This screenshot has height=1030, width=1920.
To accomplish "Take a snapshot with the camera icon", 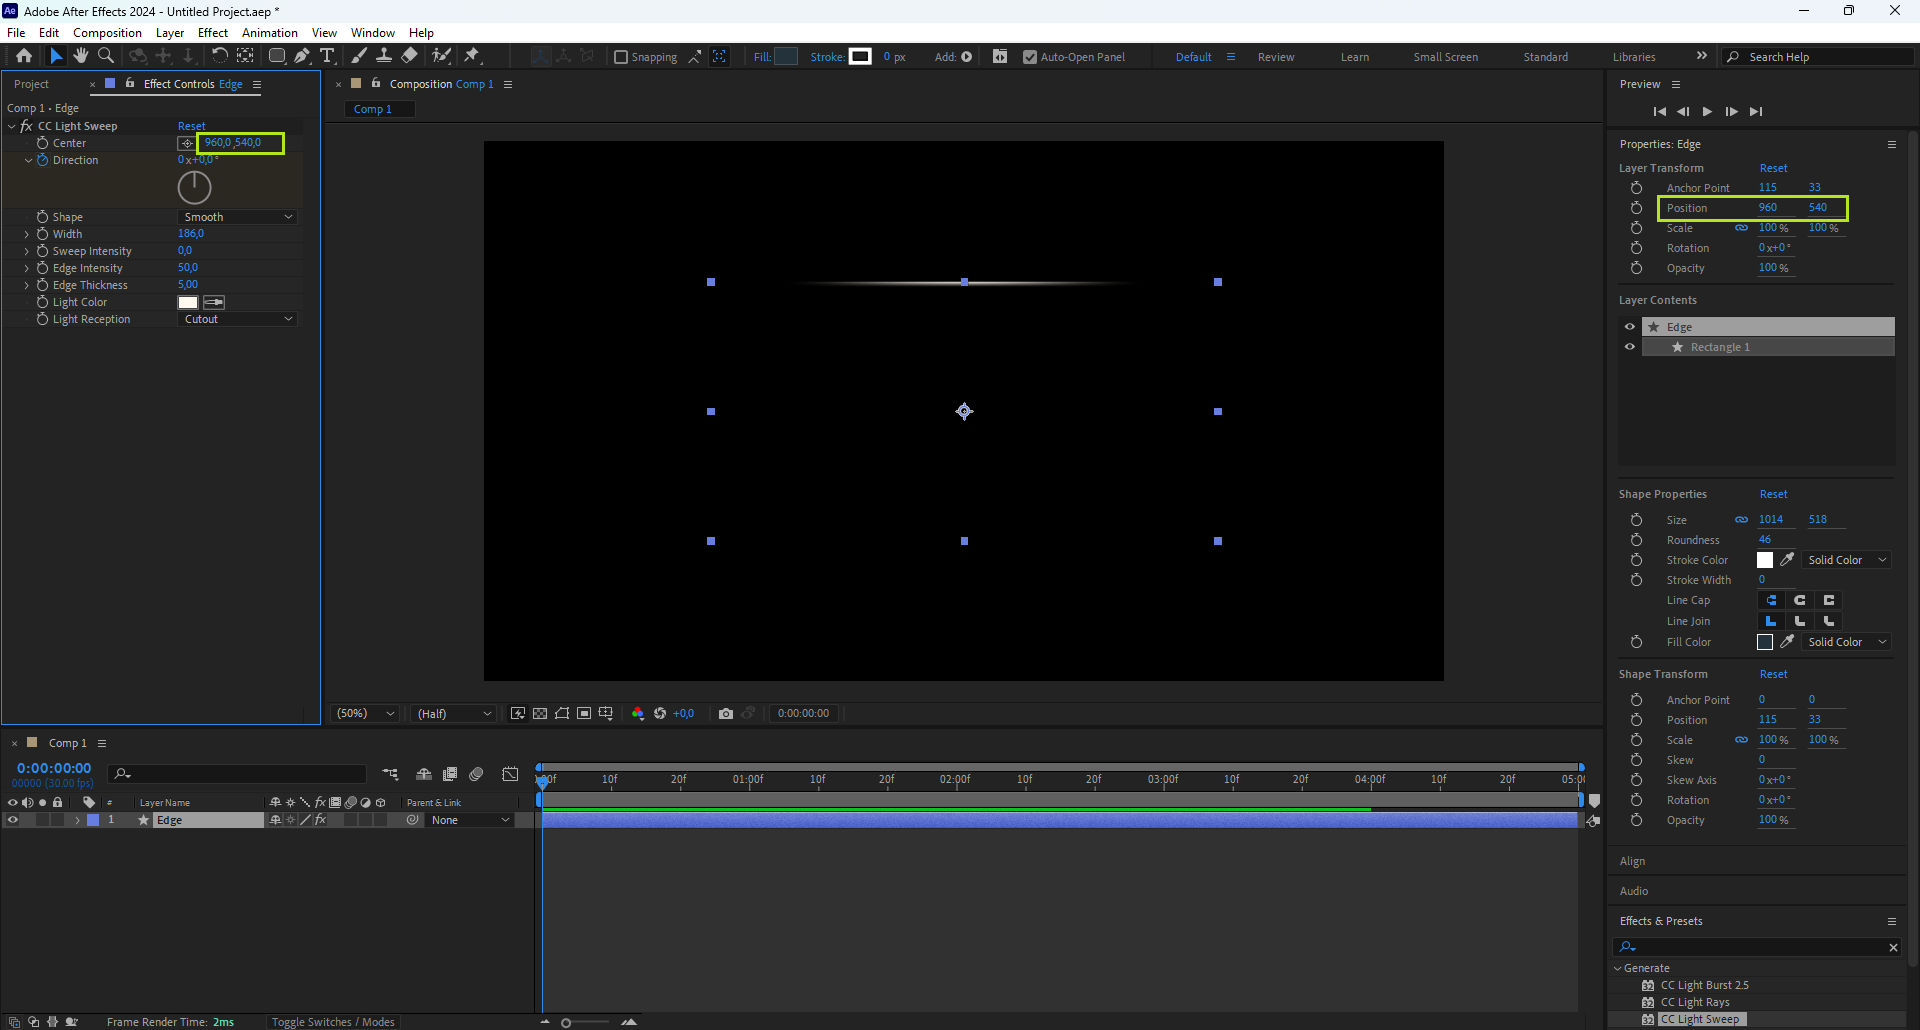I will (x=726, y=713).
